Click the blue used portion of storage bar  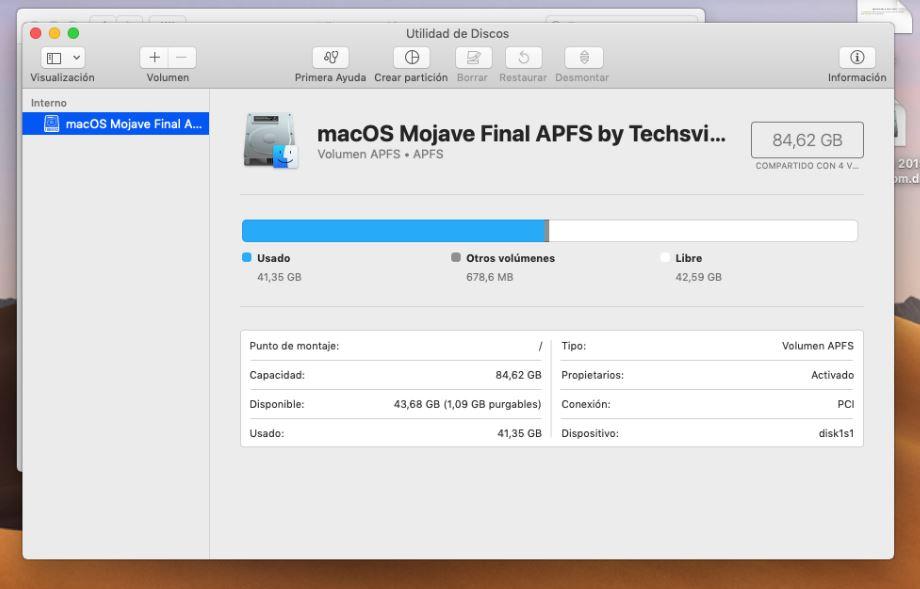pos(393,231)
